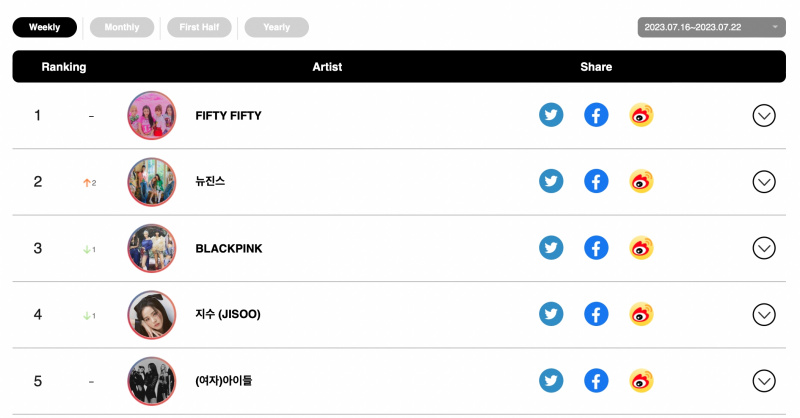Share (여자)아이들 on Weibo
This screenshot has height=418, width=800.
click(641, 381)
